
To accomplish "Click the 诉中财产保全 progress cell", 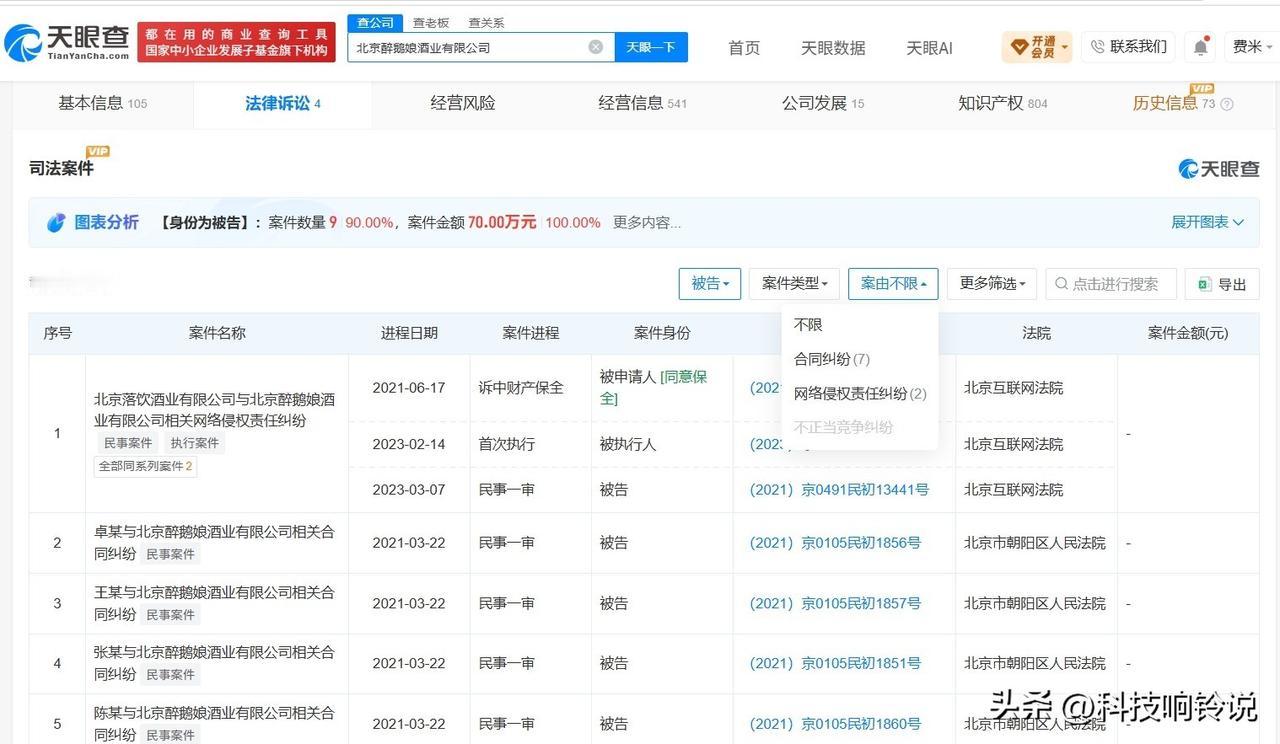I will (521, 387).
